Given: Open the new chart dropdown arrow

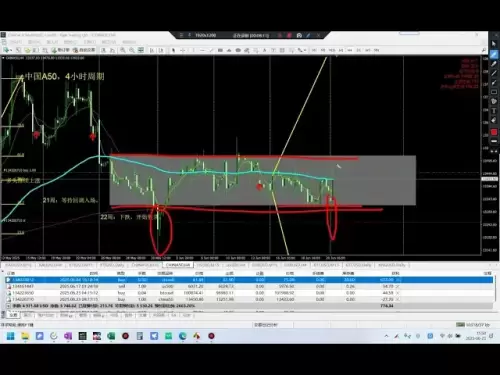Looking at the screenshot, I should (x=11, y=50).
